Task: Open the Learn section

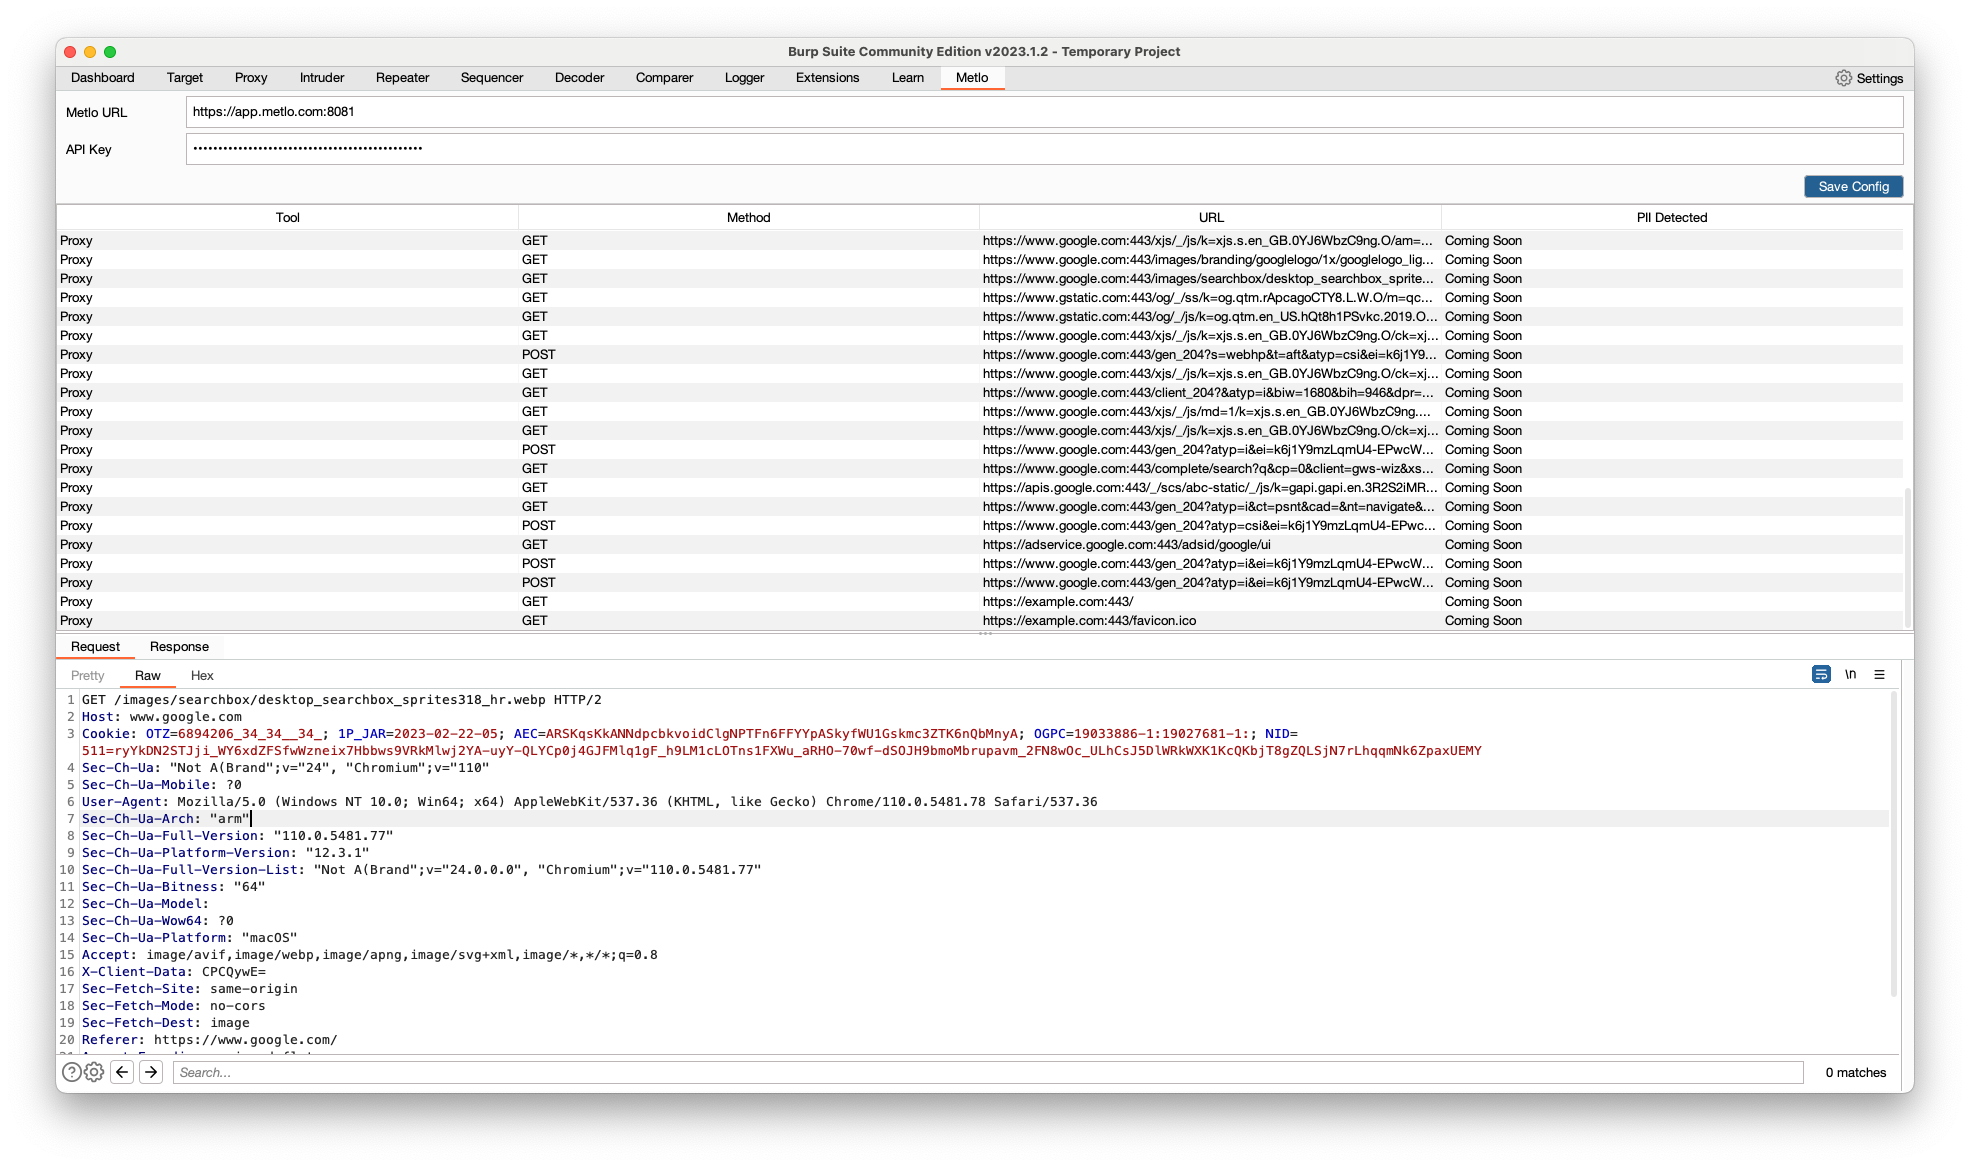Action: (907, 77)
